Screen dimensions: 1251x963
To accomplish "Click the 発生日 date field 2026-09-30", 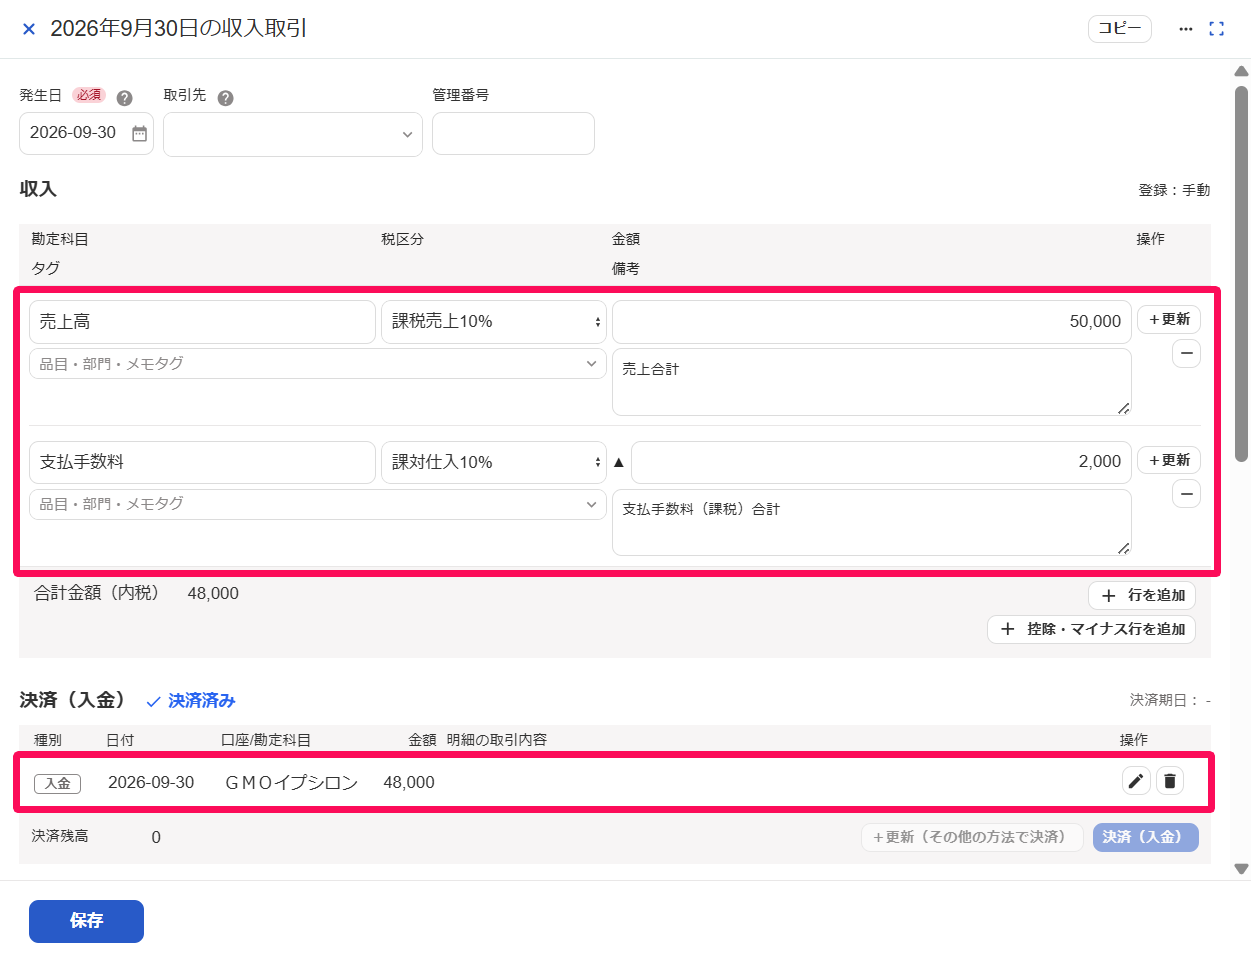I will click(x=86, y=133).
